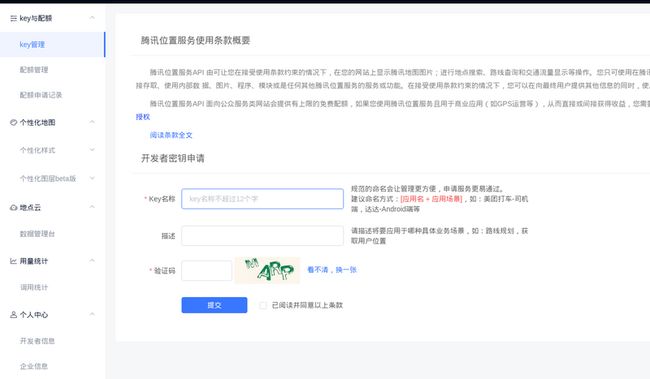Check the 已阅读并同意以上条款 checkbox
The image size is (650, 379).
coord(263,305)
